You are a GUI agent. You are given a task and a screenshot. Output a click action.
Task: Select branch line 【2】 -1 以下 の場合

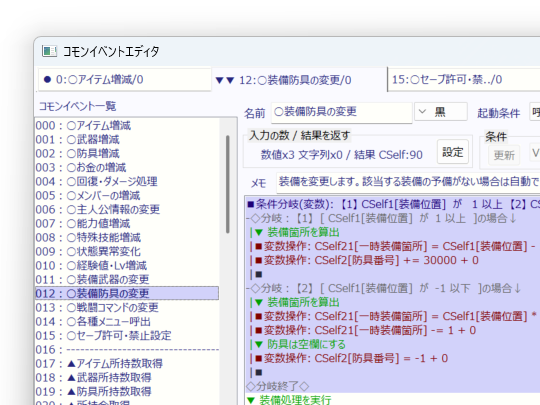tap(393, 288)
